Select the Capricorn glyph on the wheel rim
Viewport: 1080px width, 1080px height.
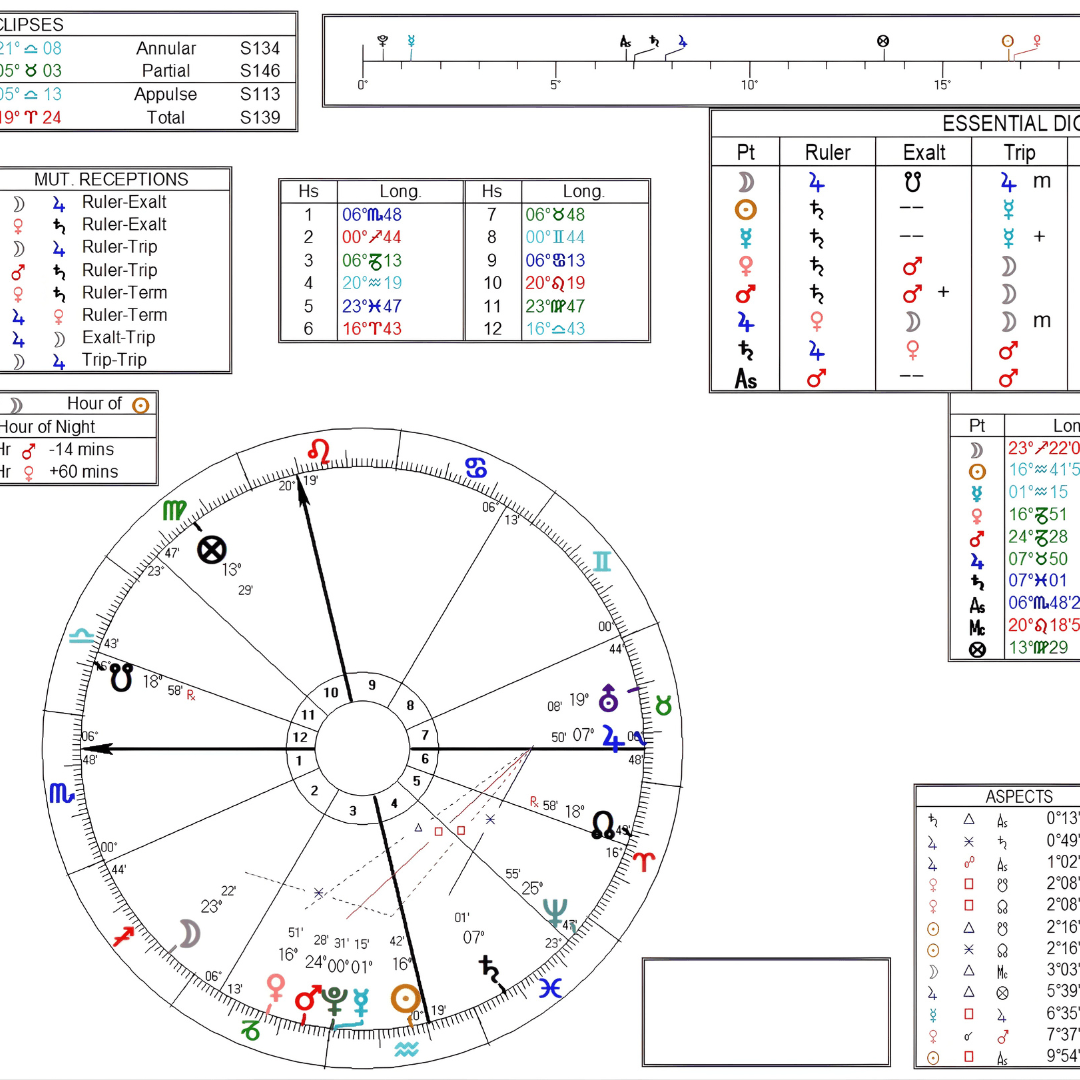click(x=251, y=1030)
